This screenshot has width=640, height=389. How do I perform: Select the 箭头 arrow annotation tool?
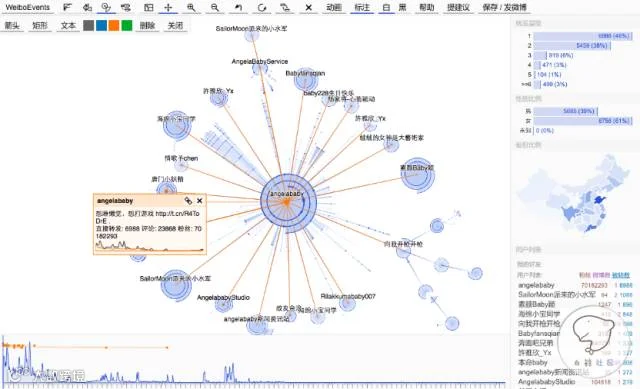12,25
